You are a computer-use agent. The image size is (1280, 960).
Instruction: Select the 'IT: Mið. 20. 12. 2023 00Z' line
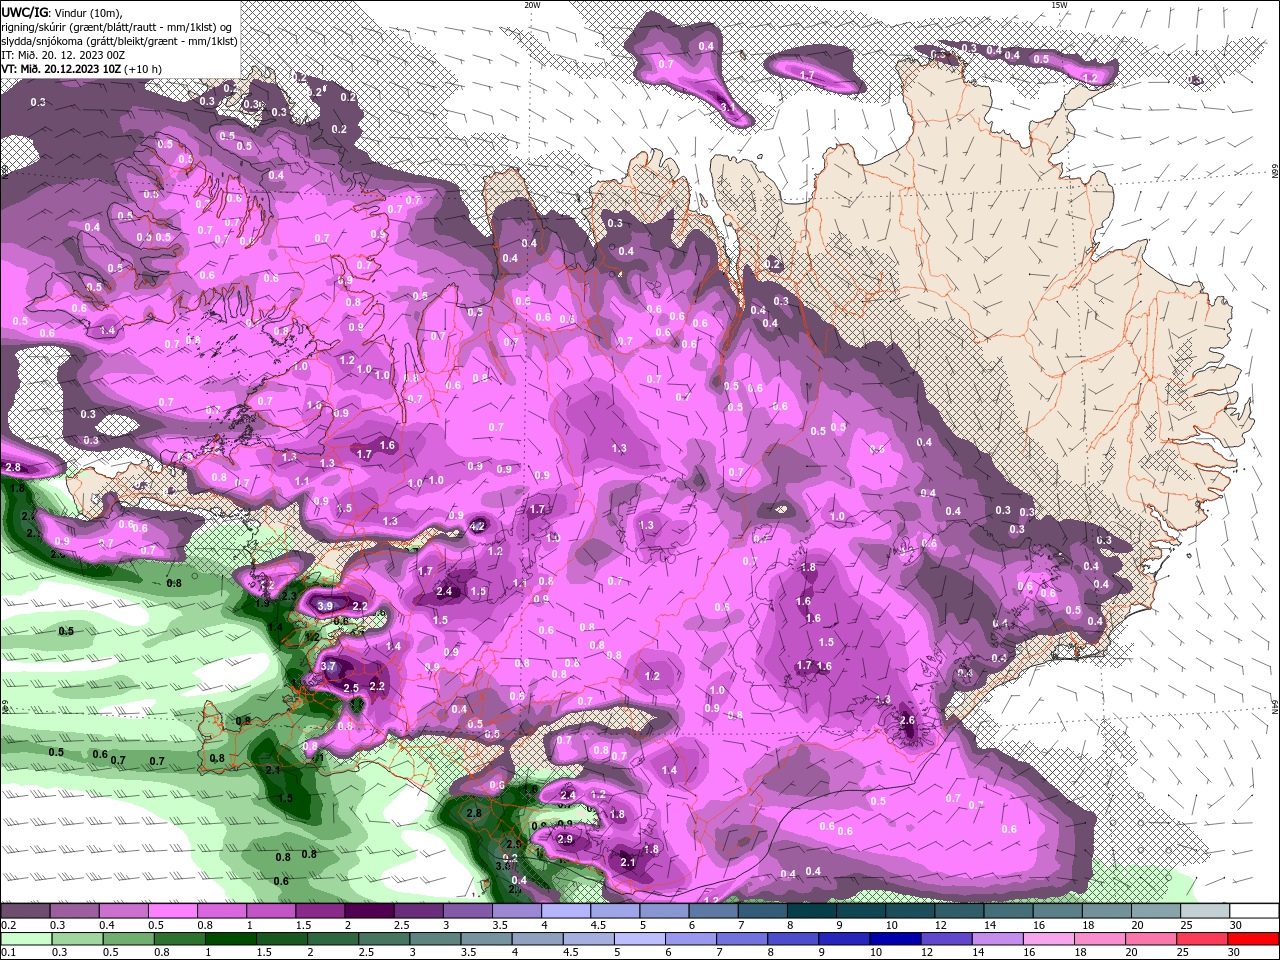click(62, 55)
